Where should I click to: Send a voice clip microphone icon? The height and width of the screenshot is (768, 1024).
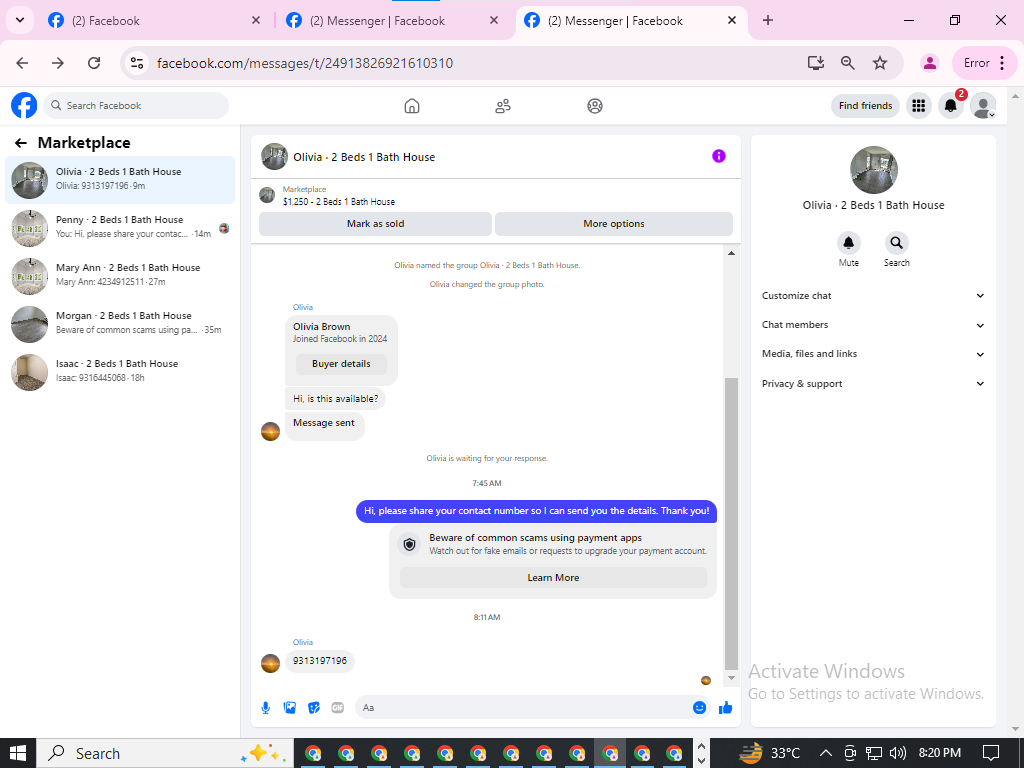[x=266, y=707]
